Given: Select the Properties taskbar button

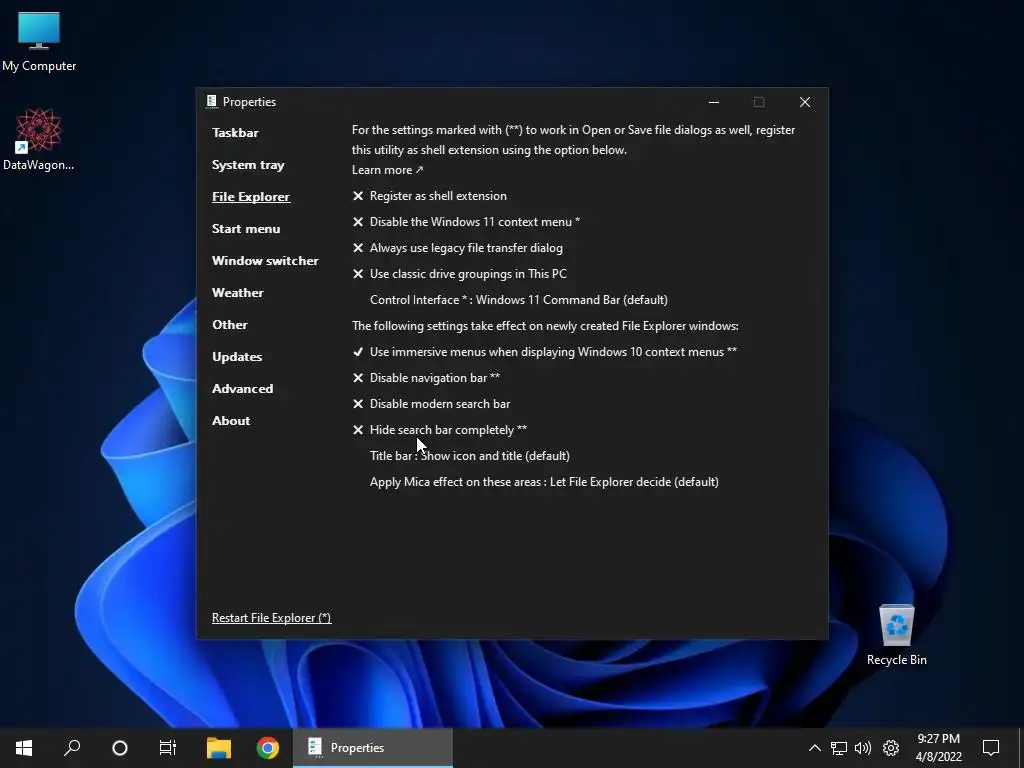Looking at the screenshot, I should click(x=372, y=748).
